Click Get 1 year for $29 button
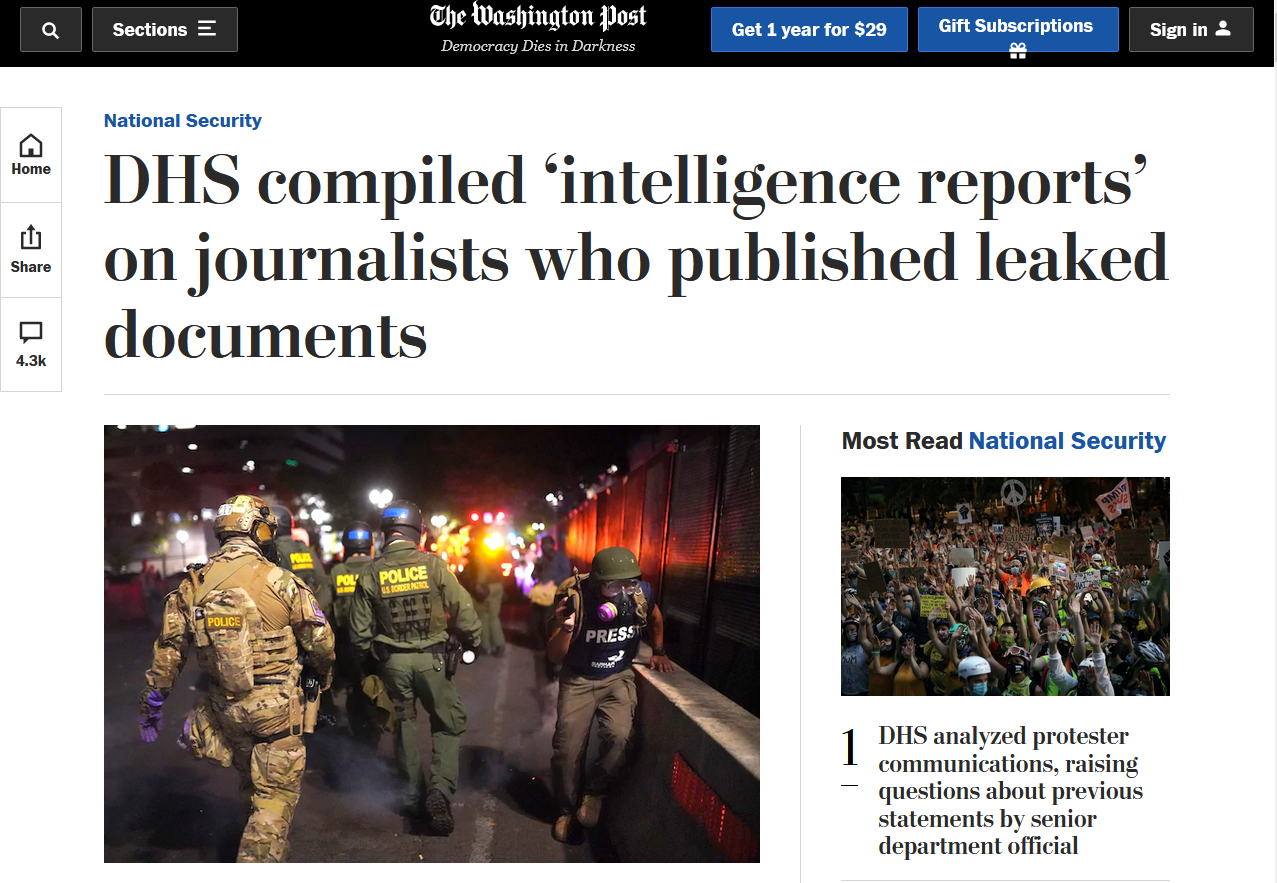This screenshot has width=1277, height=883. coord(809,30)
